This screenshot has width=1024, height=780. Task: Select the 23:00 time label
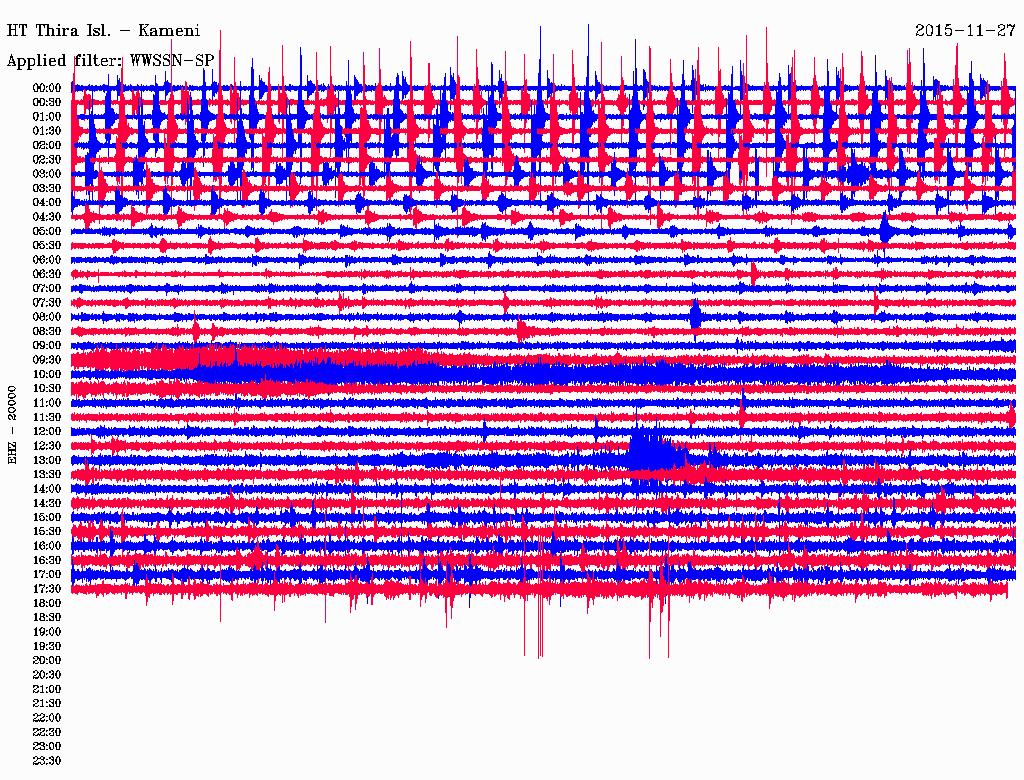[x=47, y=747]
